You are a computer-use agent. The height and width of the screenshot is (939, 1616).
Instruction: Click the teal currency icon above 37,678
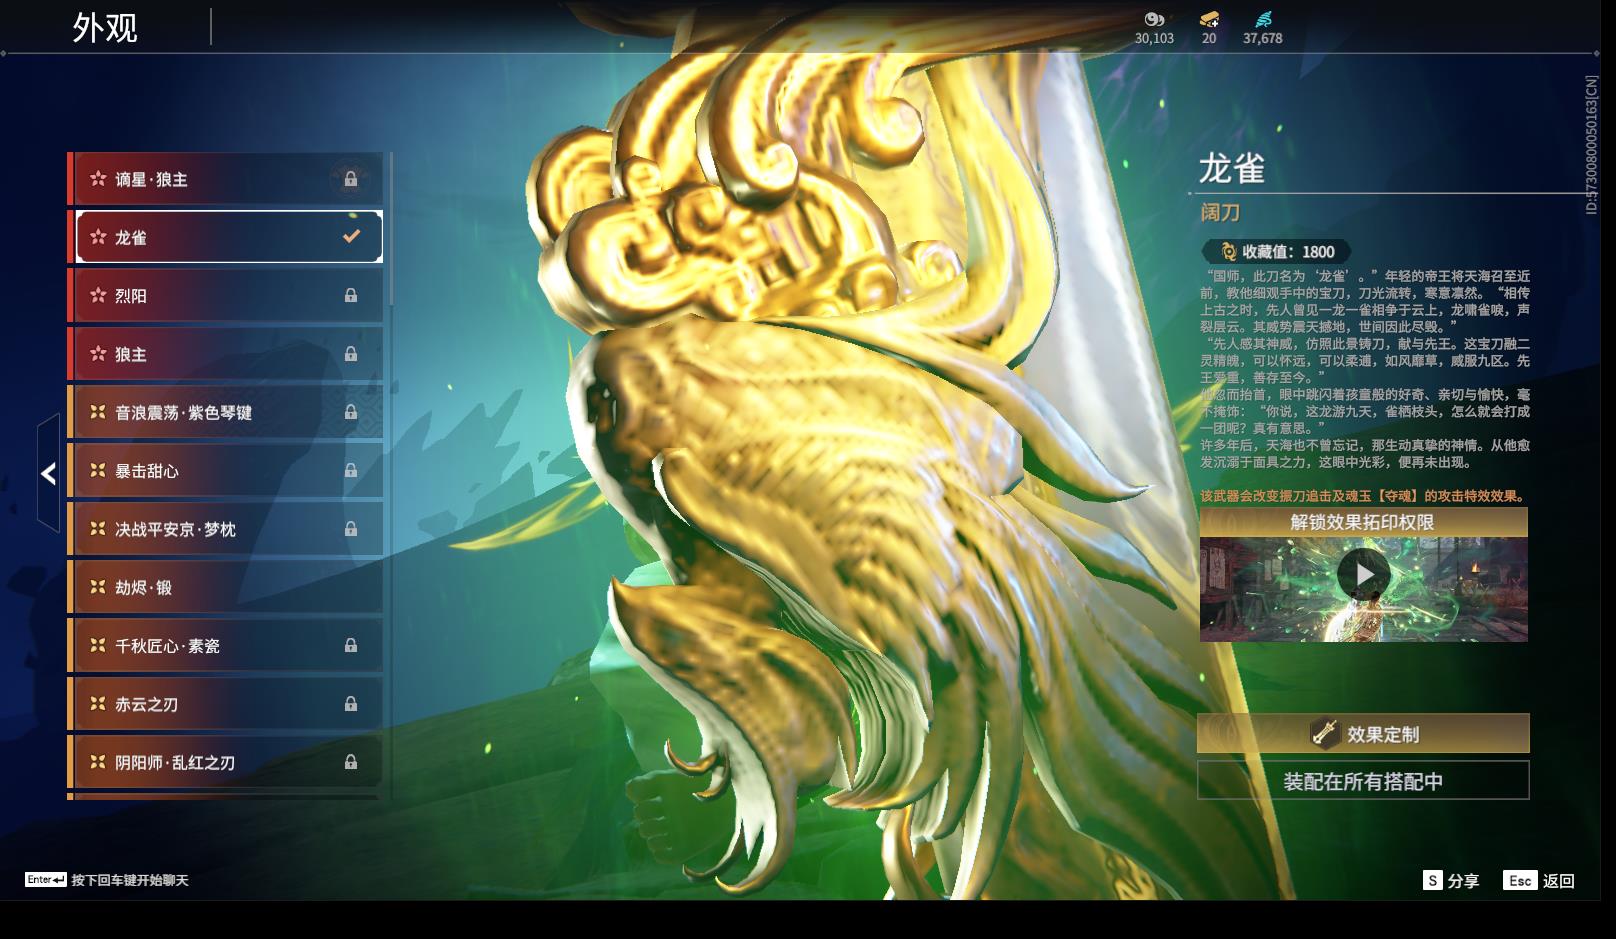1263,19
